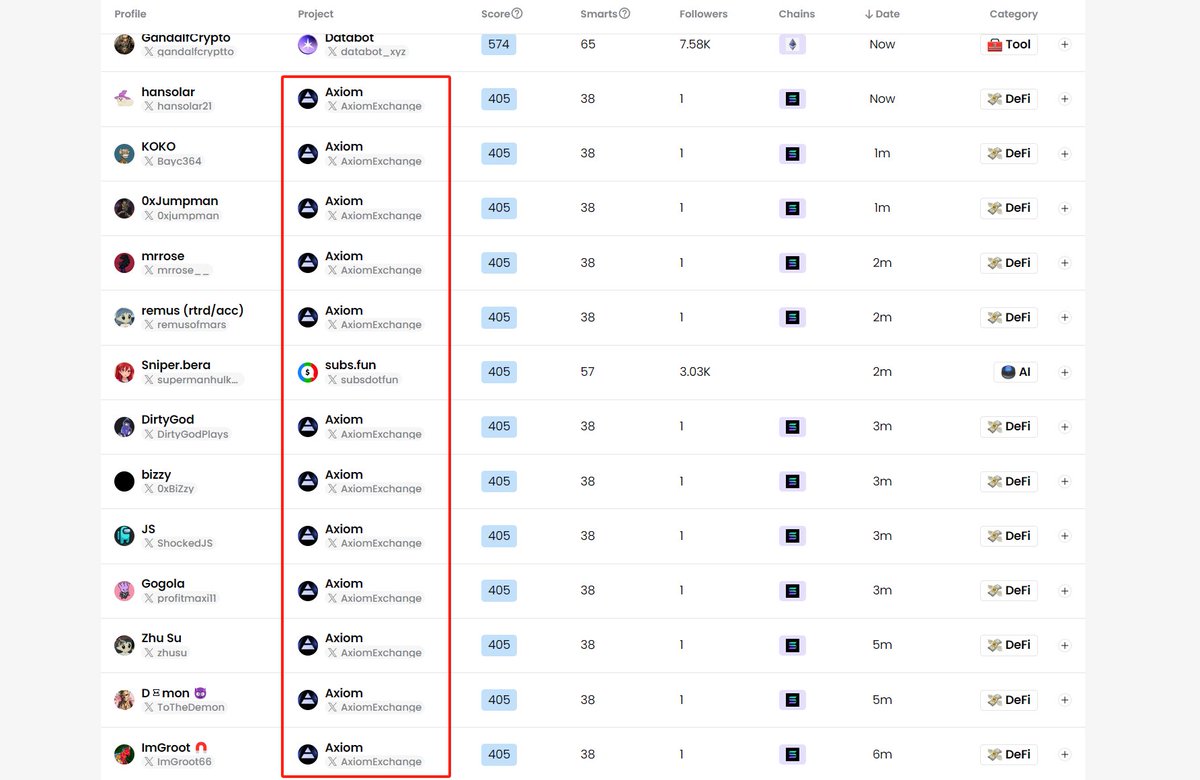Click the 405 score in Sniper.bera's row
This screenshot has width=1200, height=780.
pyautogui.click(x=499, y=372)
